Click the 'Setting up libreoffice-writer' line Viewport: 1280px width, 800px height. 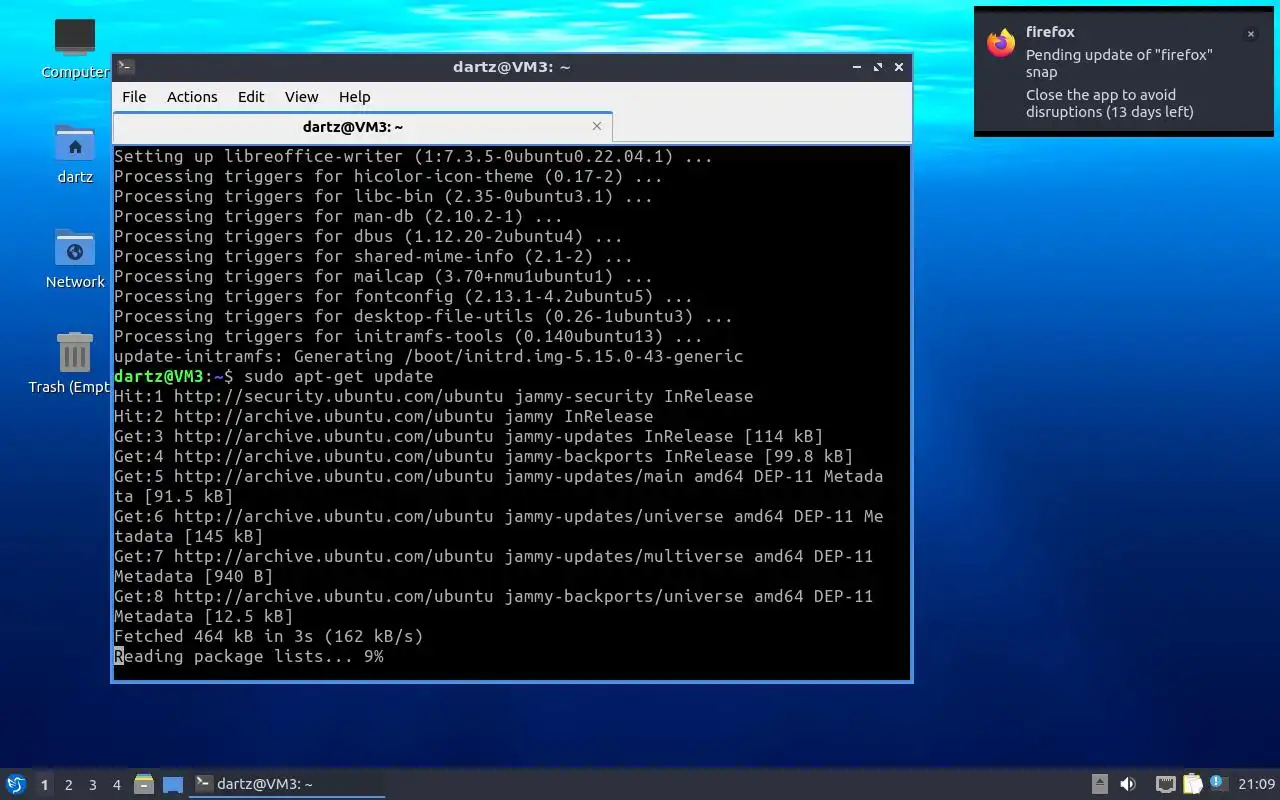click(414, 156)
